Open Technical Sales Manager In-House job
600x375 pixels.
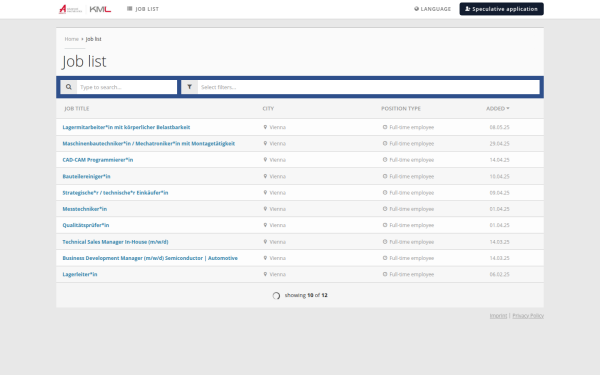tap(115, 242)
